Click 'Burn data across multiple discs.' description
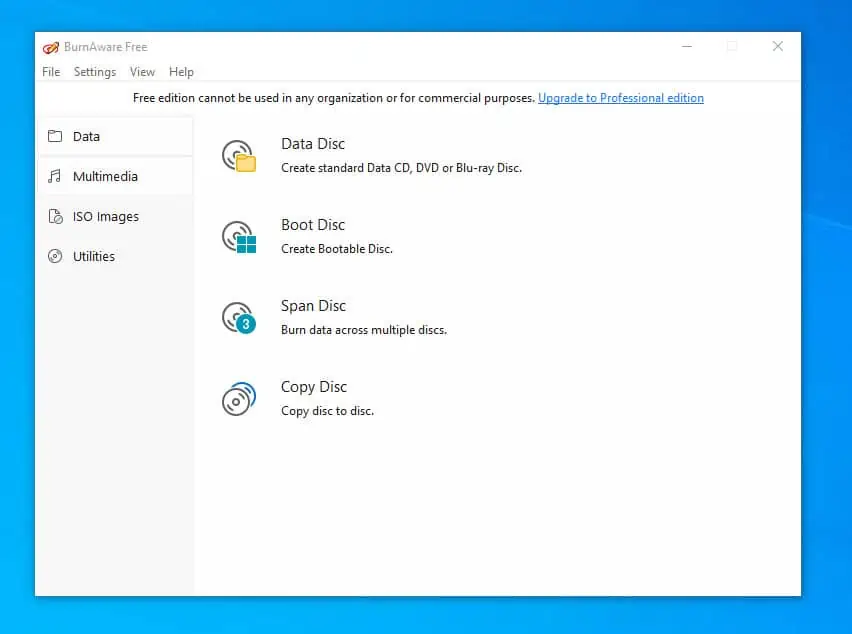The height and width of the screenshot is (634, 852). [x=364, y=330]
